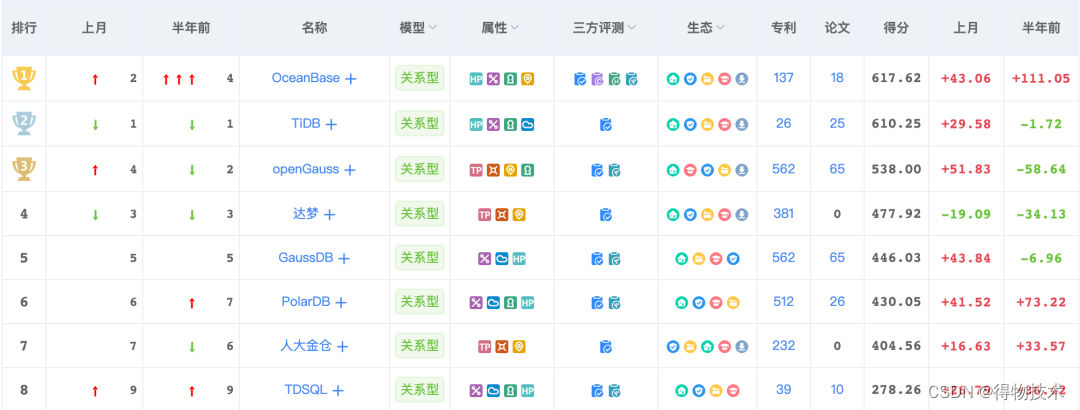Click the blue shield ecosystem icon for TiDB

(x=690, y=124)
